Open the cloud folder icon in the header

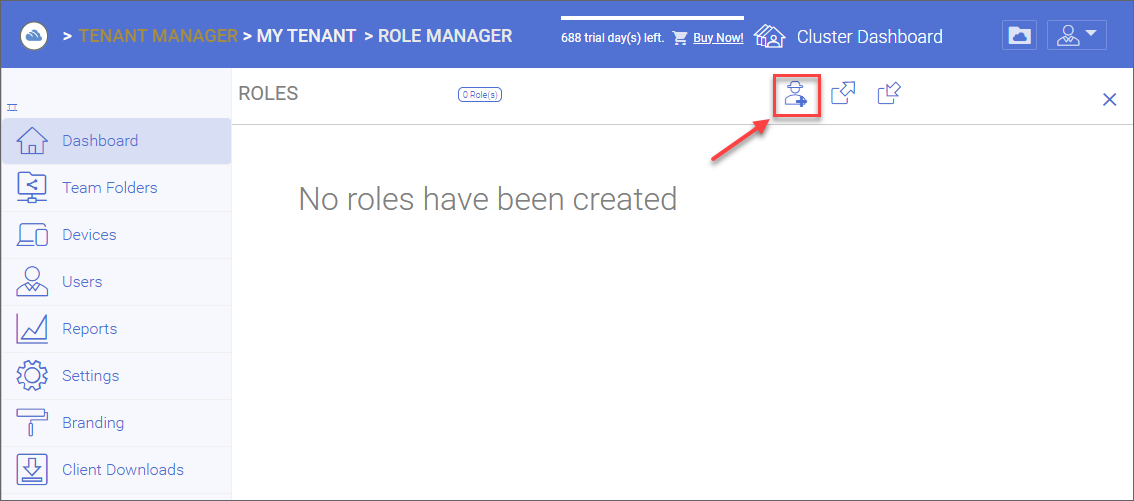pos(1020,35)
